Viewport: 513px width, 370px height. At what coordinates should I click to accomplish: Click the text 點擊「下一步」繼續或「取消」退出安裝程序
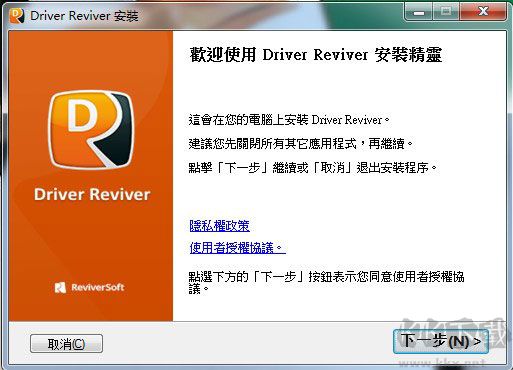312,167
